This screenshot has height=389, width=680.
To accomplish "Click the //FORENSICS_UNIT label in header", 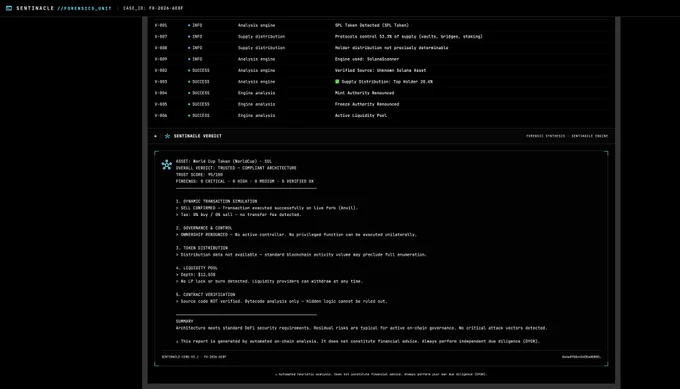I will [x=84, y=8].
